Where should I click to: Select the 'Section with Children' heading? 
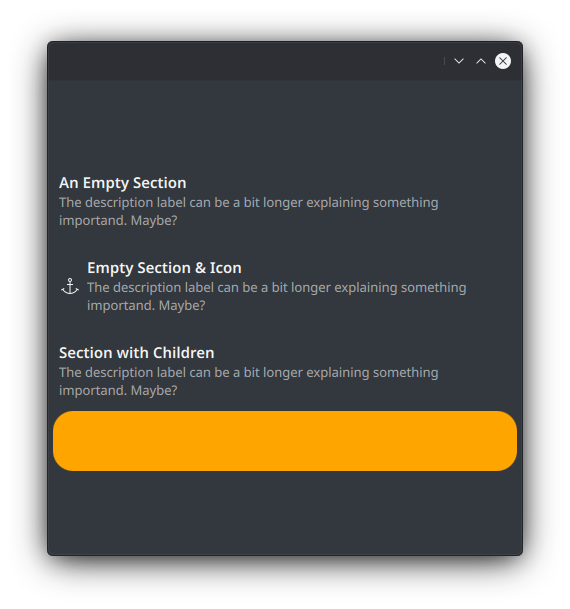[137, 353]
